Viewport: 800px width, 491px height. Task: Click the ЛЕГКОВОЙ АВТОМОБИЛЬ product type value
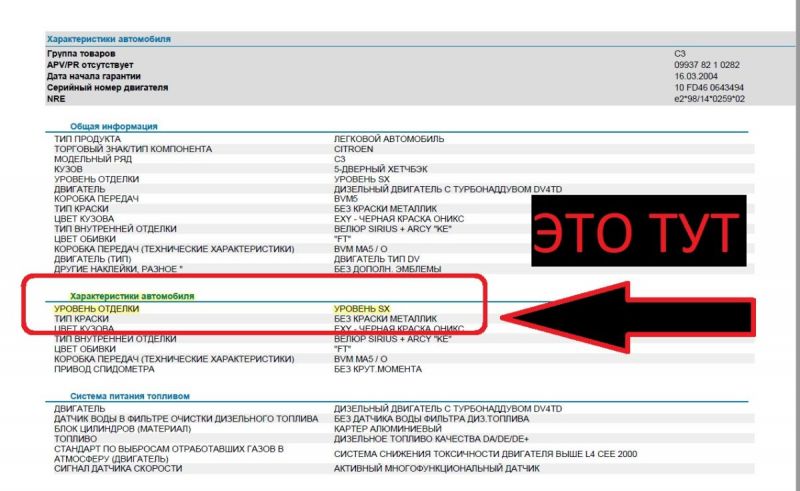(389, 138)
